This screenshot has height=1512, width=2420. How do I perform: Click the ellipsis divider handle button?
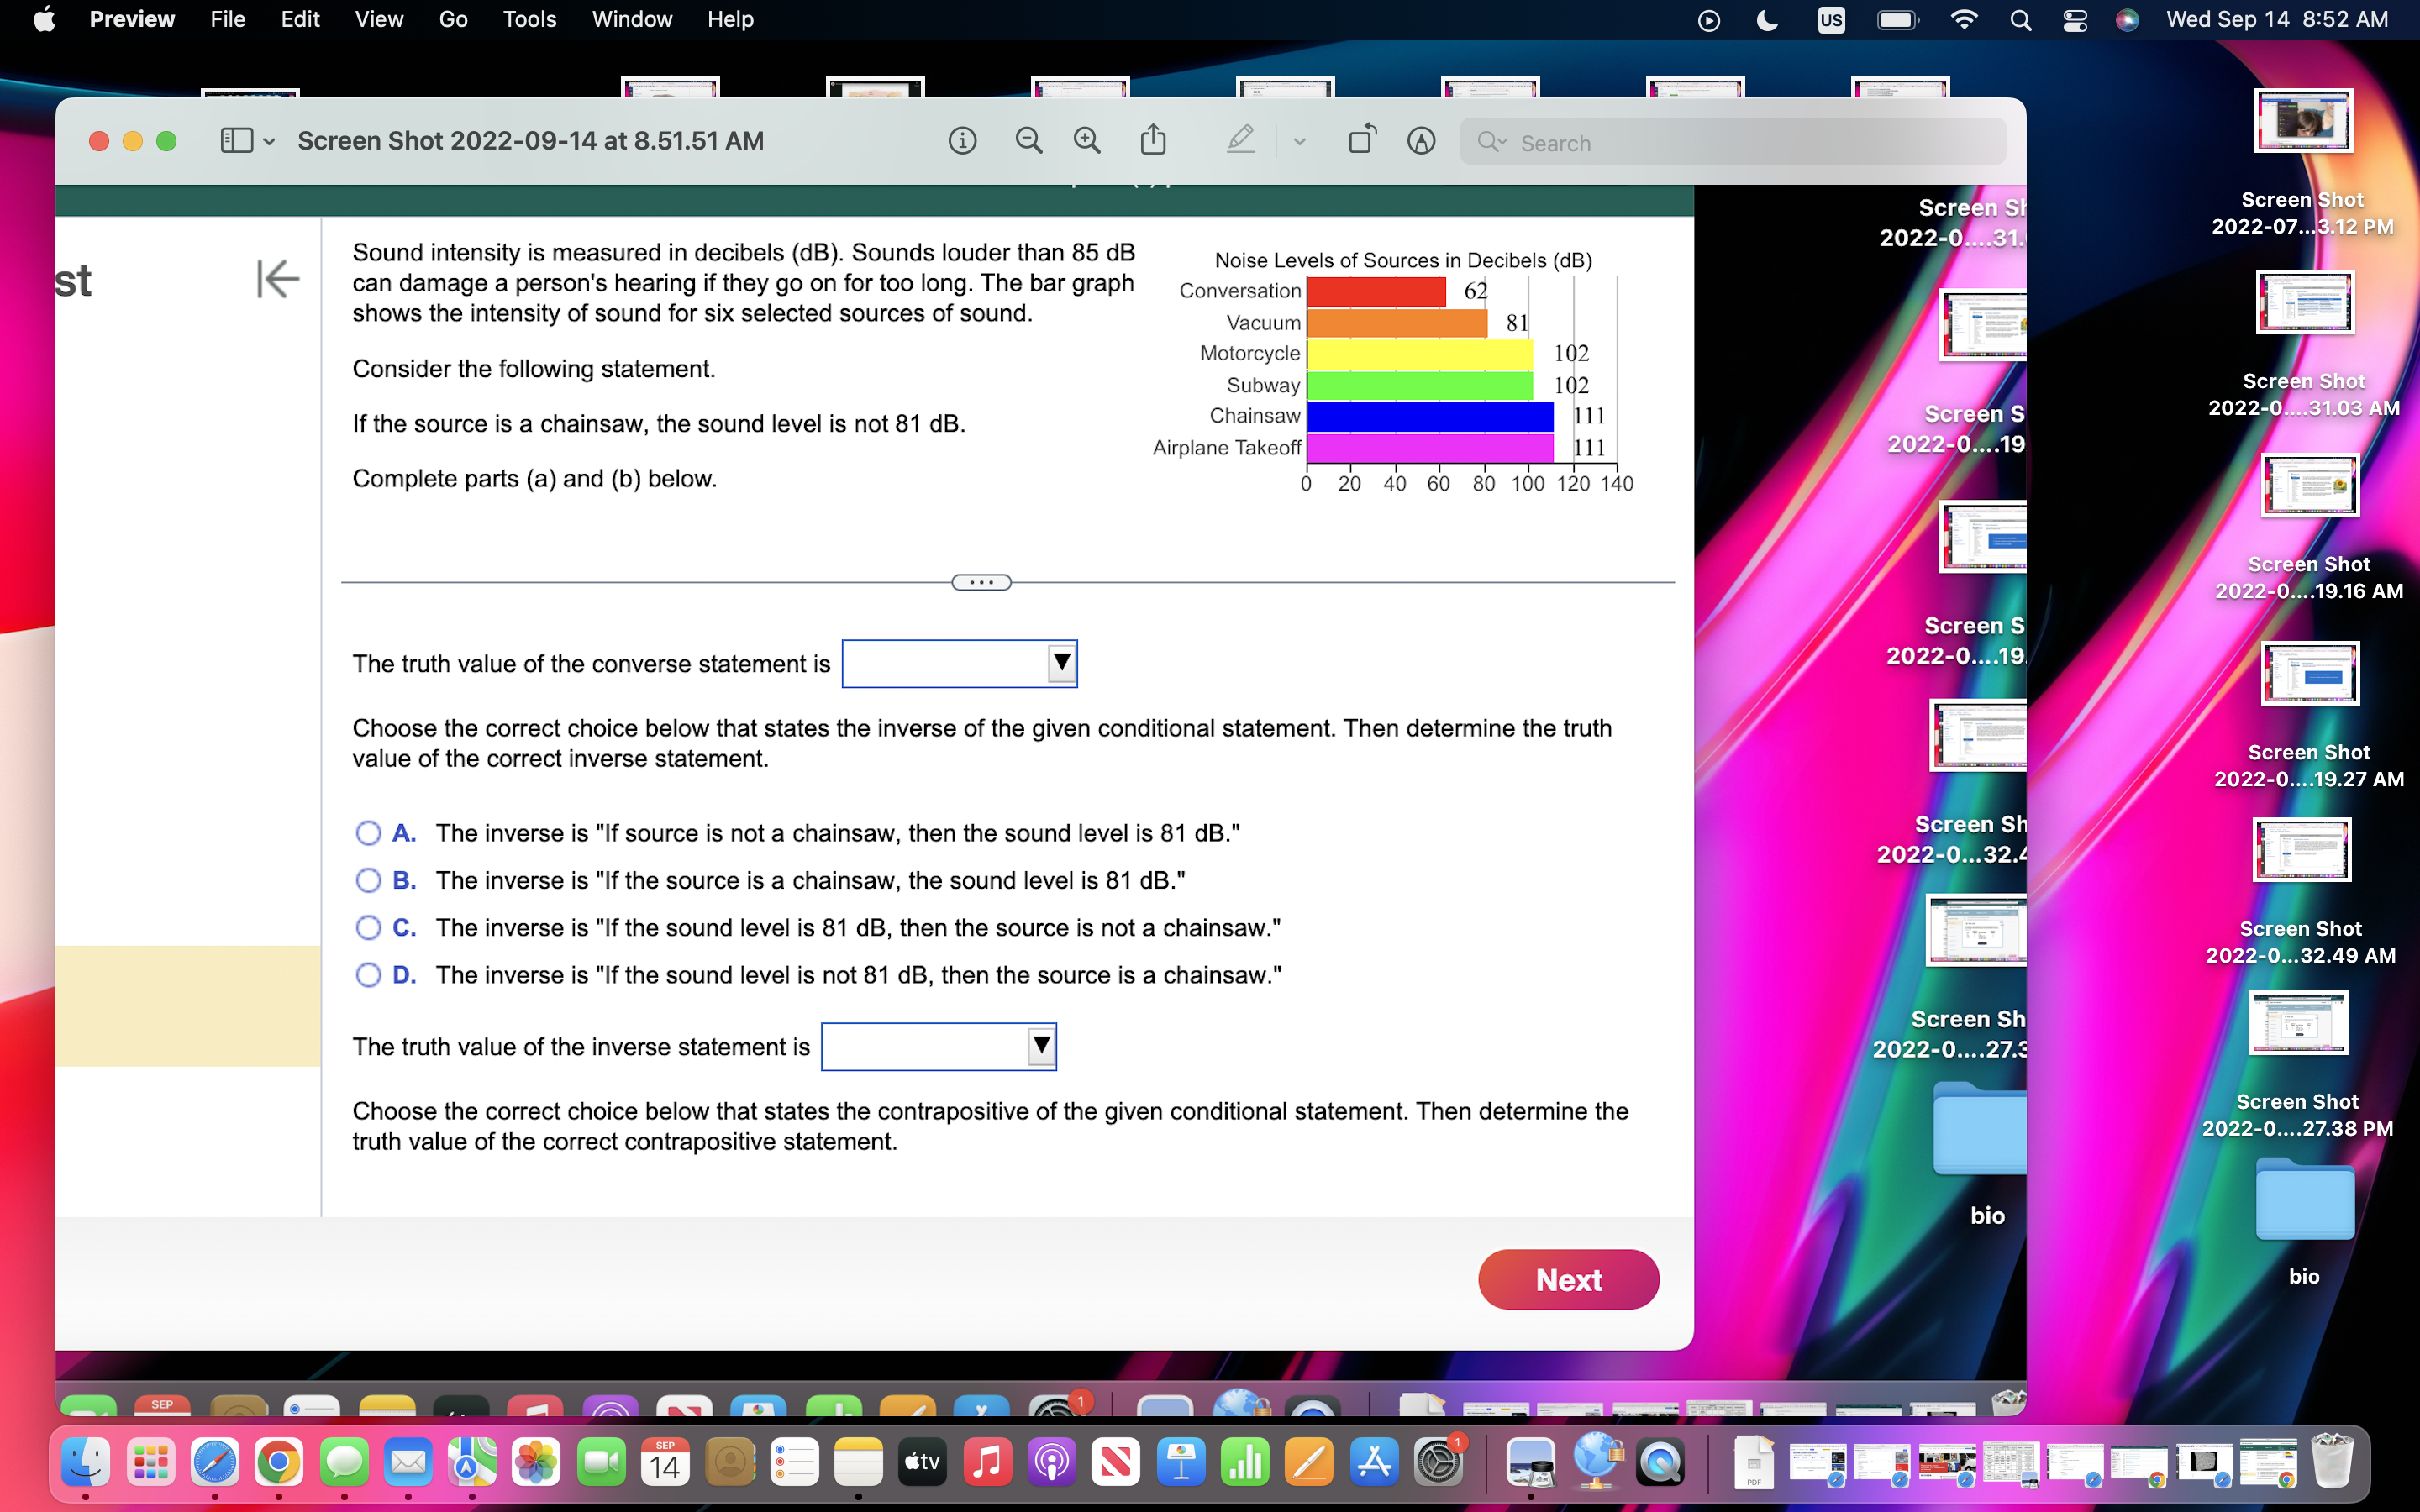click(x=981, y=582)
